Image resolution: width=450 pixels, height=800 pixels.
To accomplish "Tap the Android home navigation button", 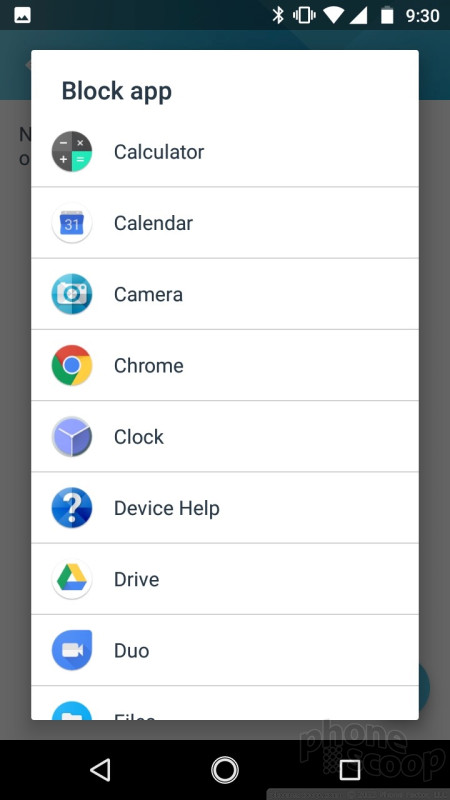I will [x=225, y=769].
